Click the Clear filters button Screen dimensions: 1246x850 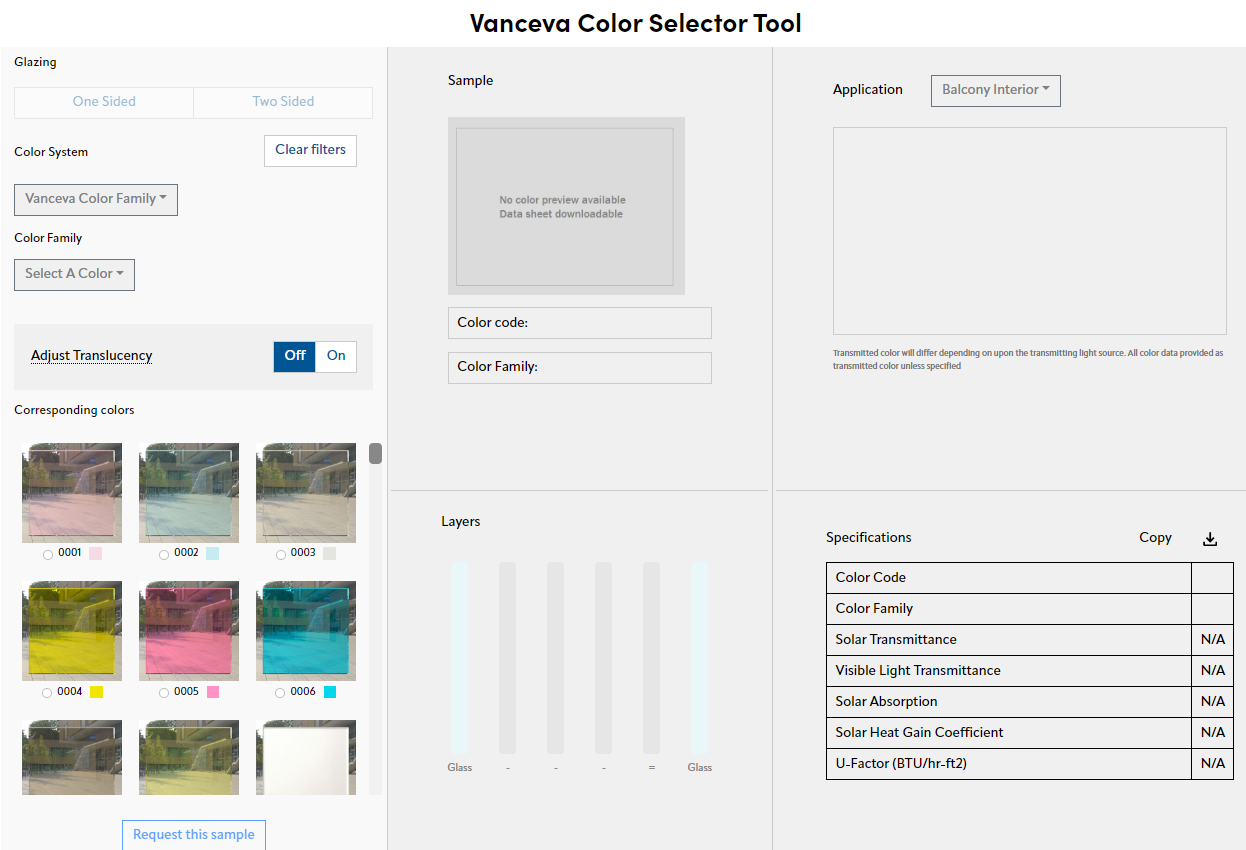[x=311, y=150]
